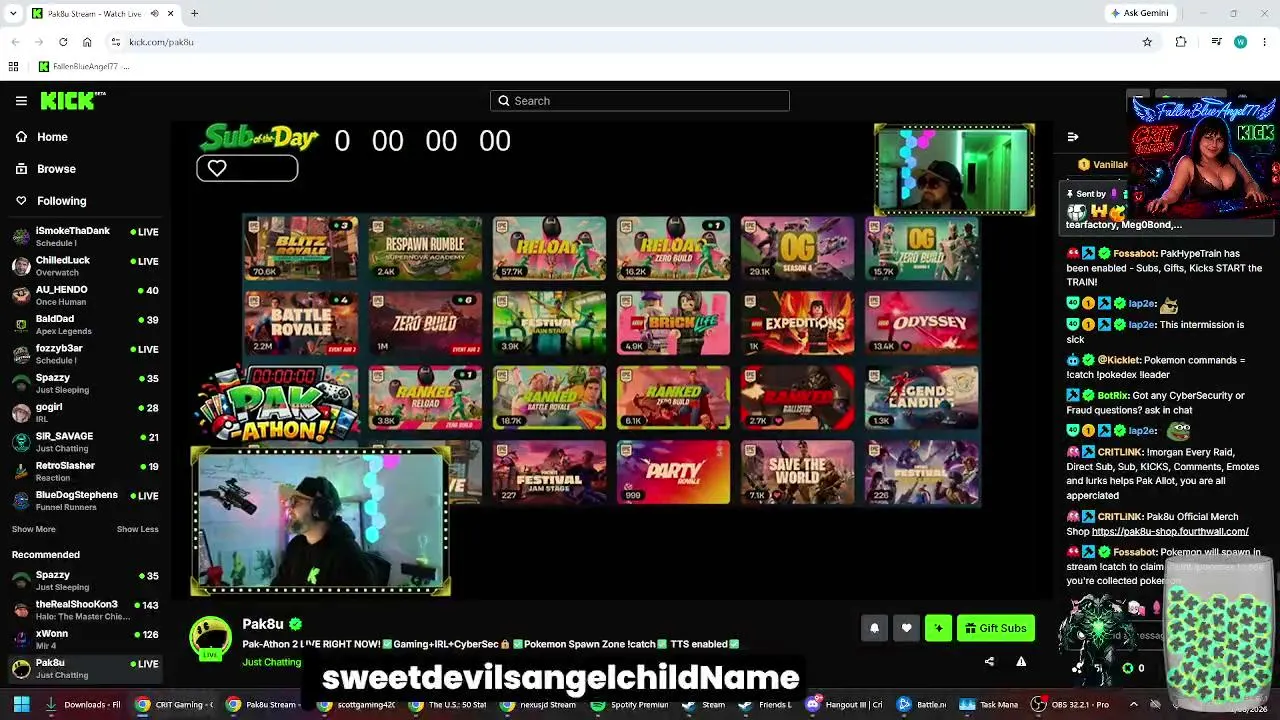Click the share stream icon
Viewport: 1280px width, 720px height.
click(x=989, y=661)
